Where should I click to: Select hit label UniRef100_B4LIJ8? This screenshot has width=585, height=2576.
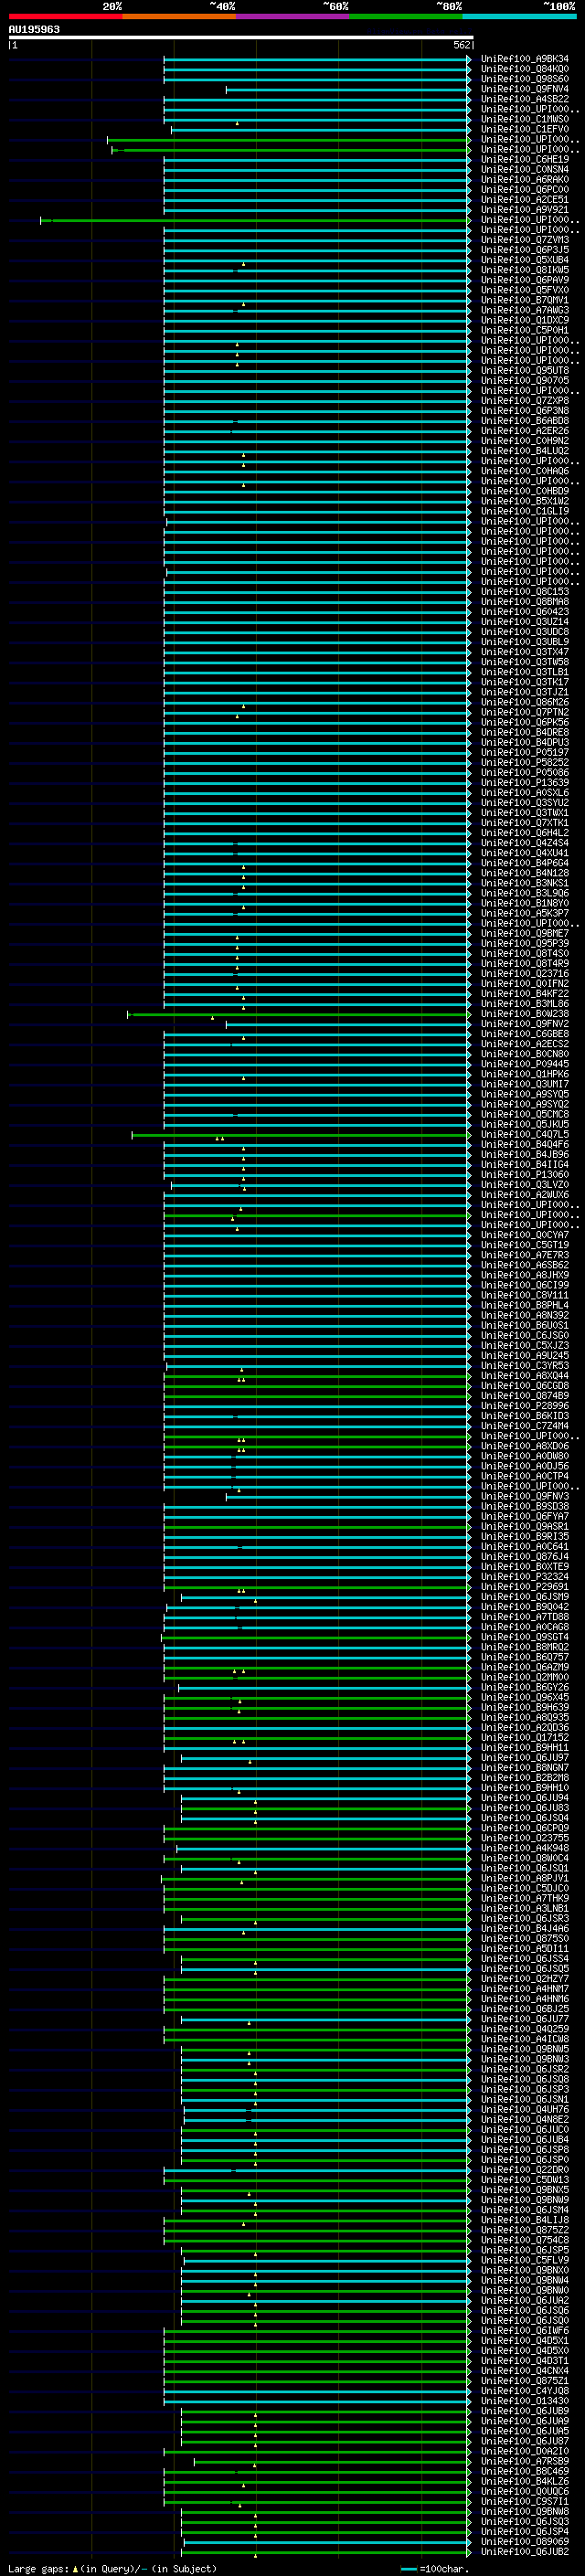(525, 2220)
